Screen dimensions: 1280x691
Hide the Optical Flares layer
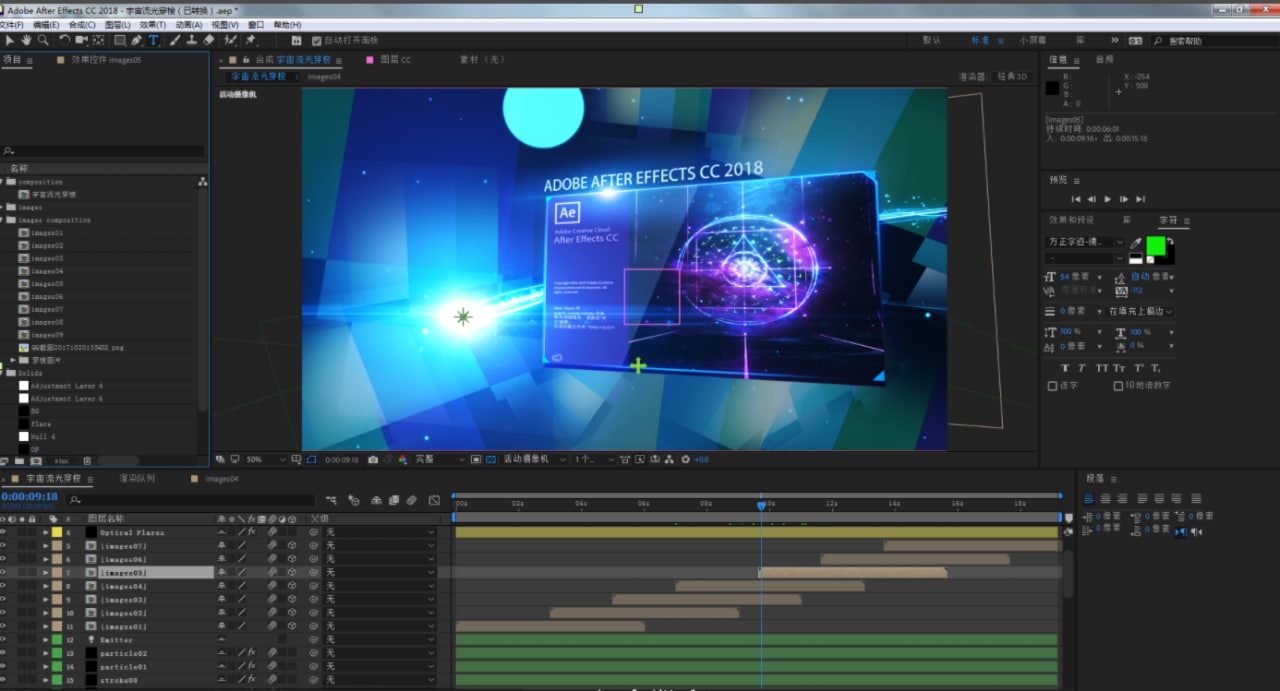click(4, 533)
